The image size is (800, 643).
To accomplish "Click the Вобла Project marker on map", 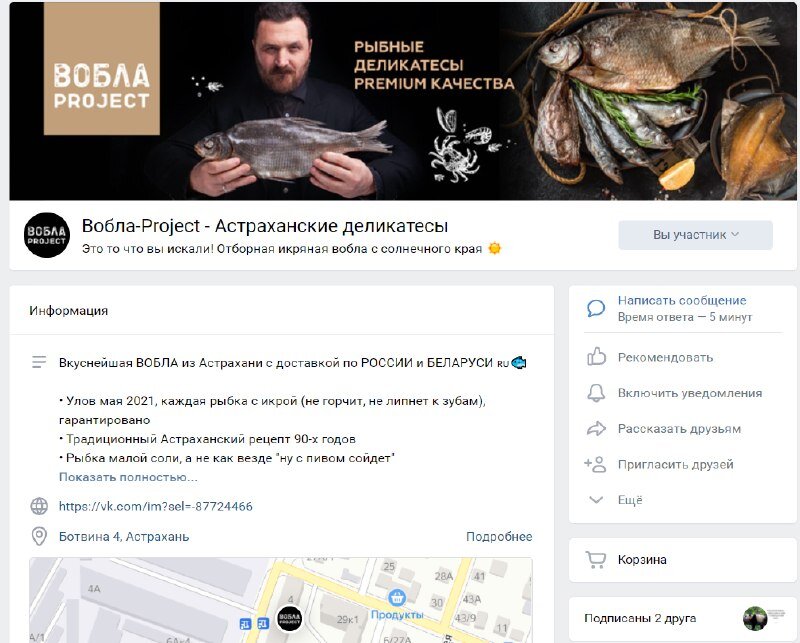I will click(x=289, y=619).
